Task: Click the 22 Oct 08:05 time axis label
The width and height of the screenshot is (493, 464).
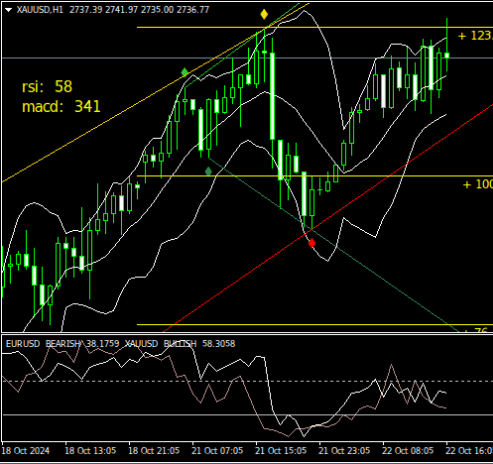Action: click(408, 451)
